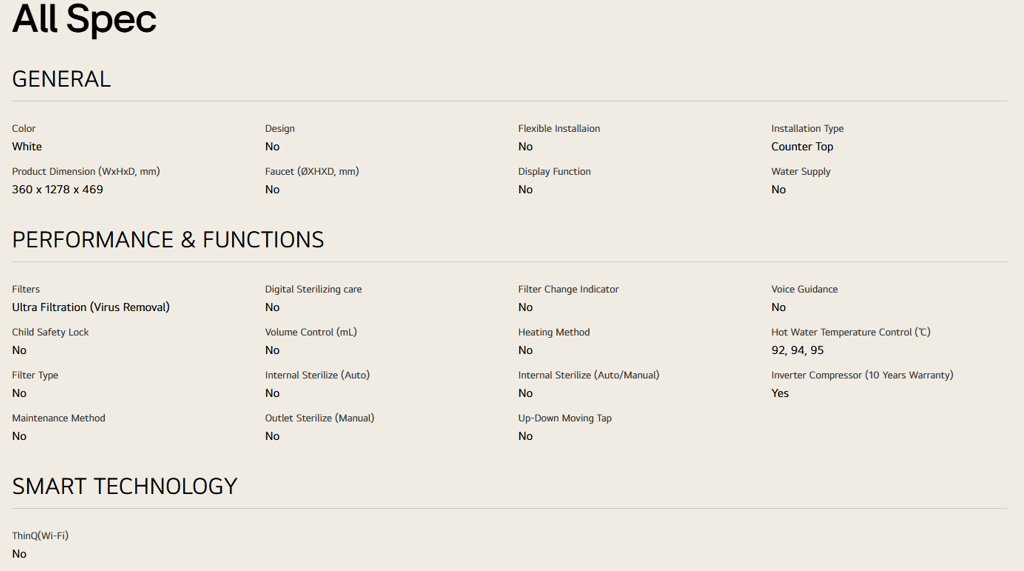Click the ThinQ(Wi-Fi) label
This screenshot has width=1024, height=571.
pyautogui.click(x=40, y=536)
